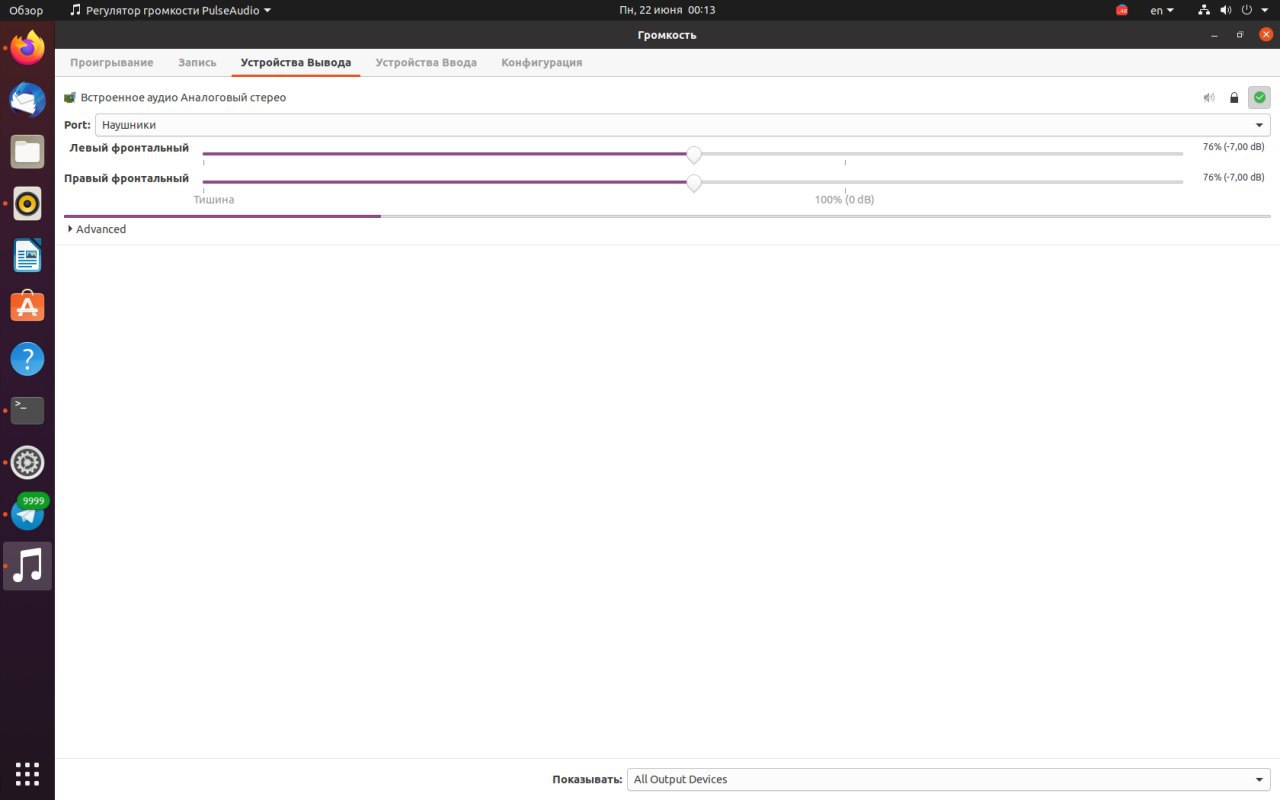The width and height of the screenshot is (1280, 800).
Task: Switch to the Проигрывание tab
Action: 112,62
